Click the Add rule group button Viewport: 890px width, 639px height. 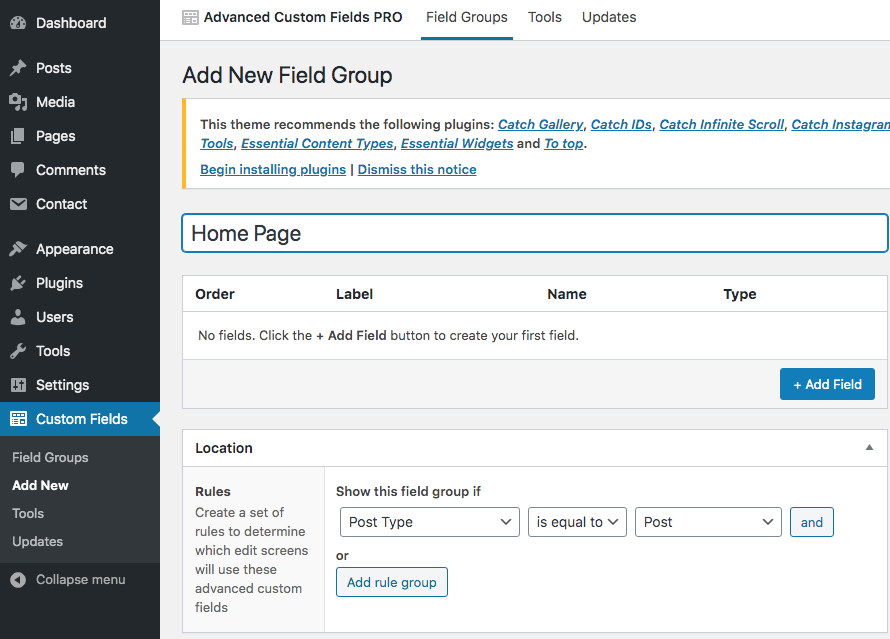[392, 582]
